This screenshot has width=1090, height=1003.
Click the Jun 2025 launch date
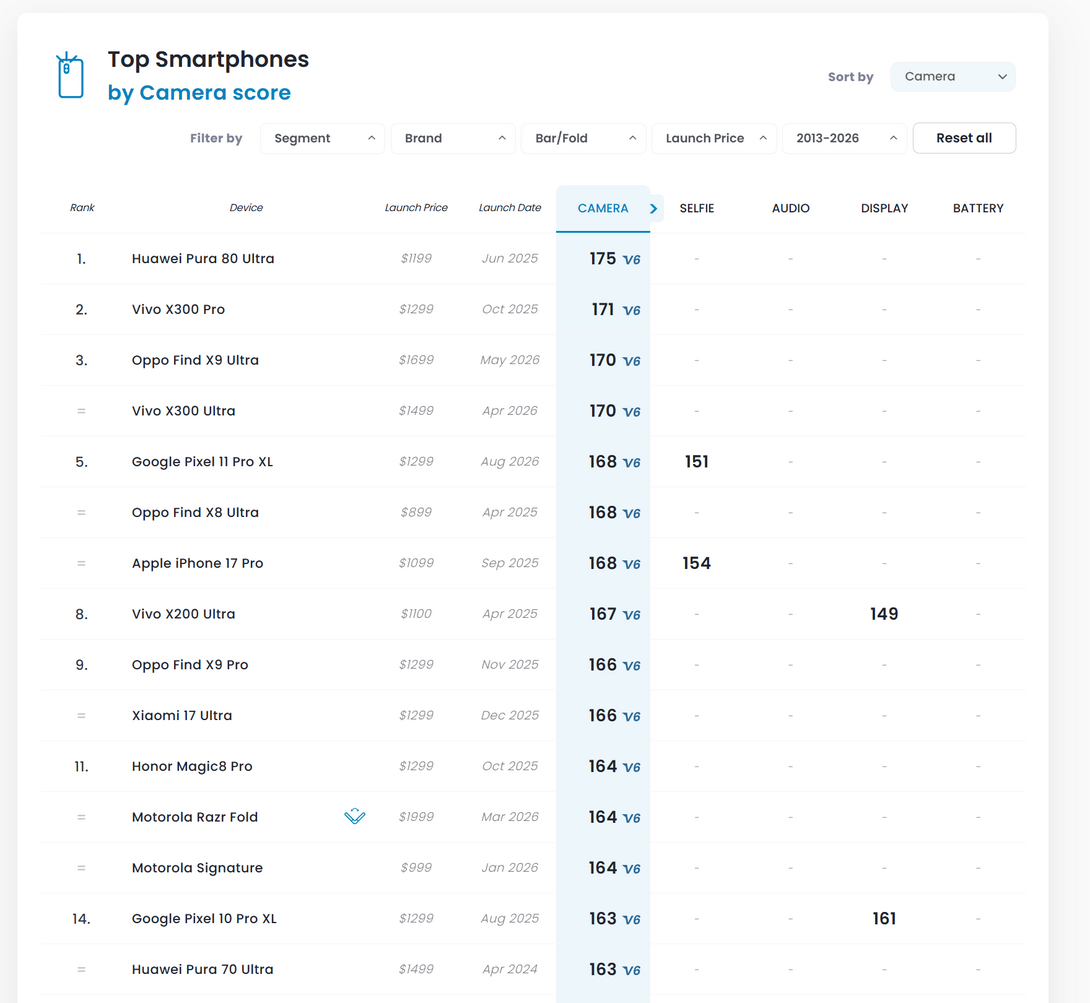(510, 259)
